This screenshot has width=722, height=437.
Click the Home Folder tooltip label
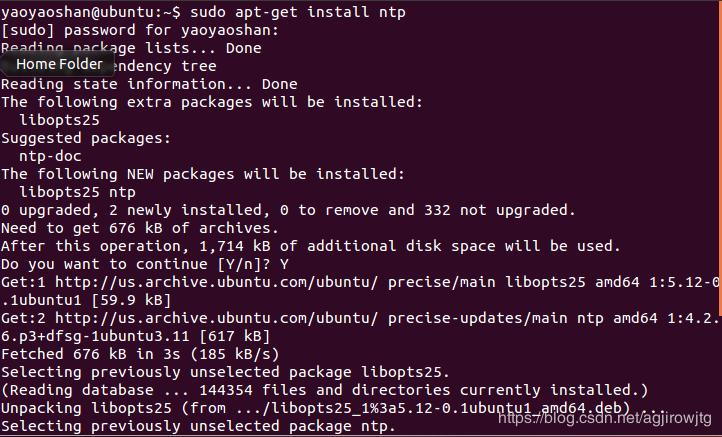coord(59,64)
